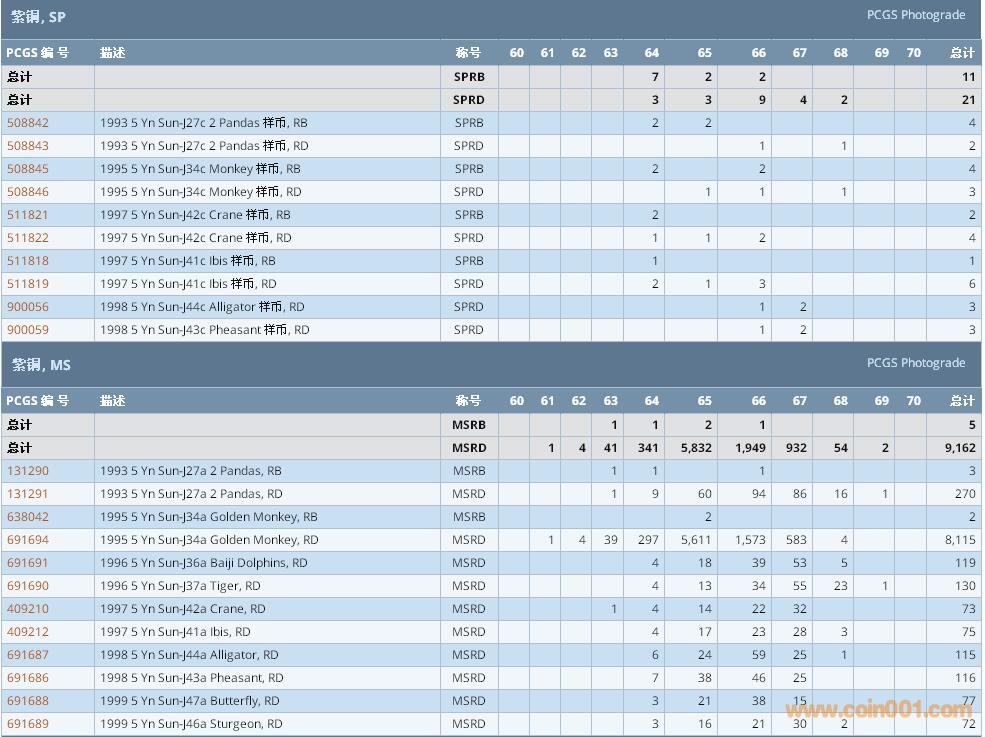Open 691691 Baiji Dolphins link
This screenshot has width=985, height=737.
click(28, 563)
